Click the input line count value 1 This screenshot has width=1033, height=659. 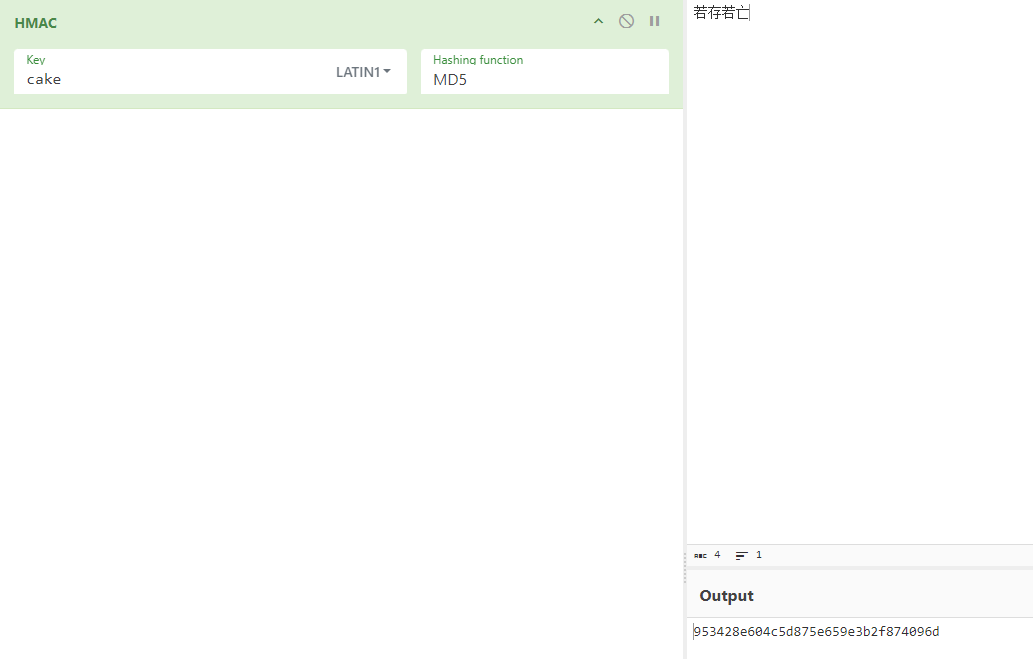[x=759, y=555]
